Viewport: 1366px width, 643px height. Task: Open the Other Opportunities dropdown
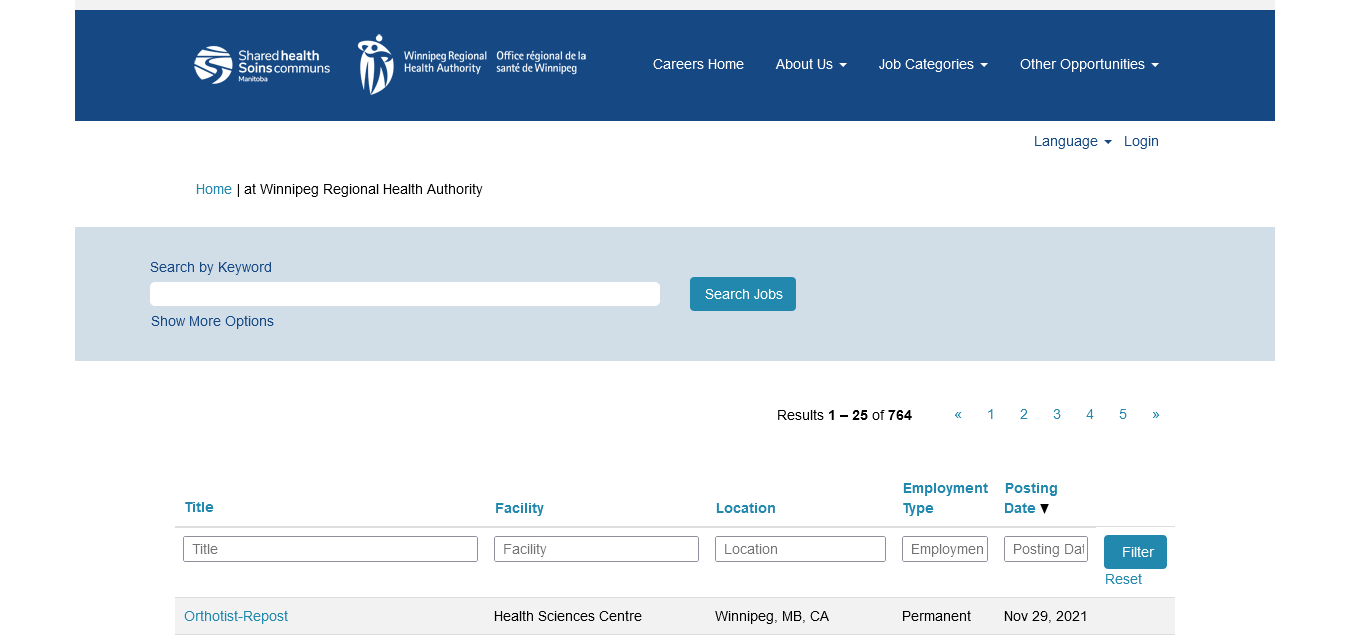click(x=1089, y=64)
